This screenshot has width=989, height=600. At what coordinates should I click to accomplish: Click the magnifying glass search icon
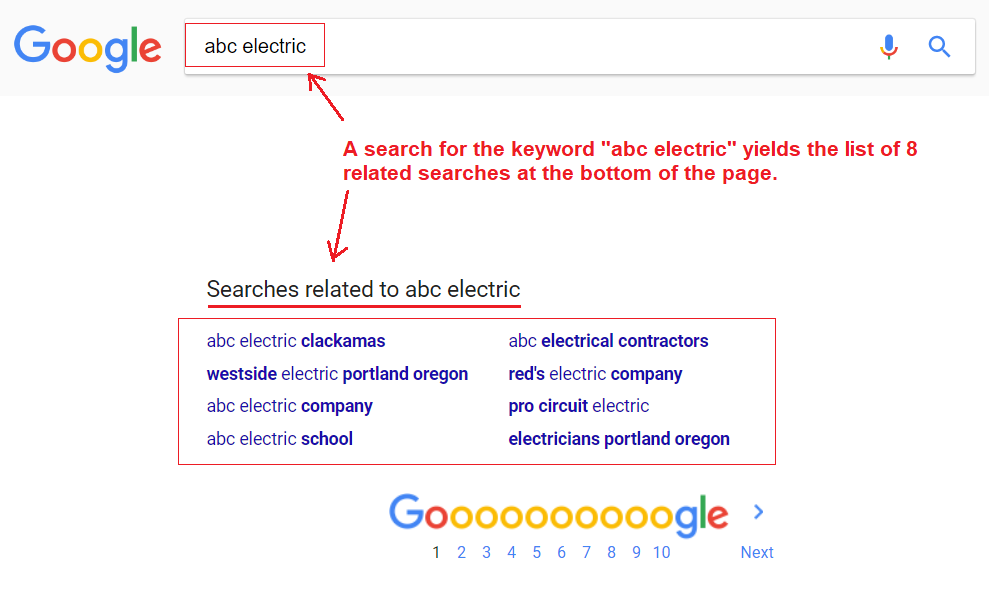(x=939, y=46)
